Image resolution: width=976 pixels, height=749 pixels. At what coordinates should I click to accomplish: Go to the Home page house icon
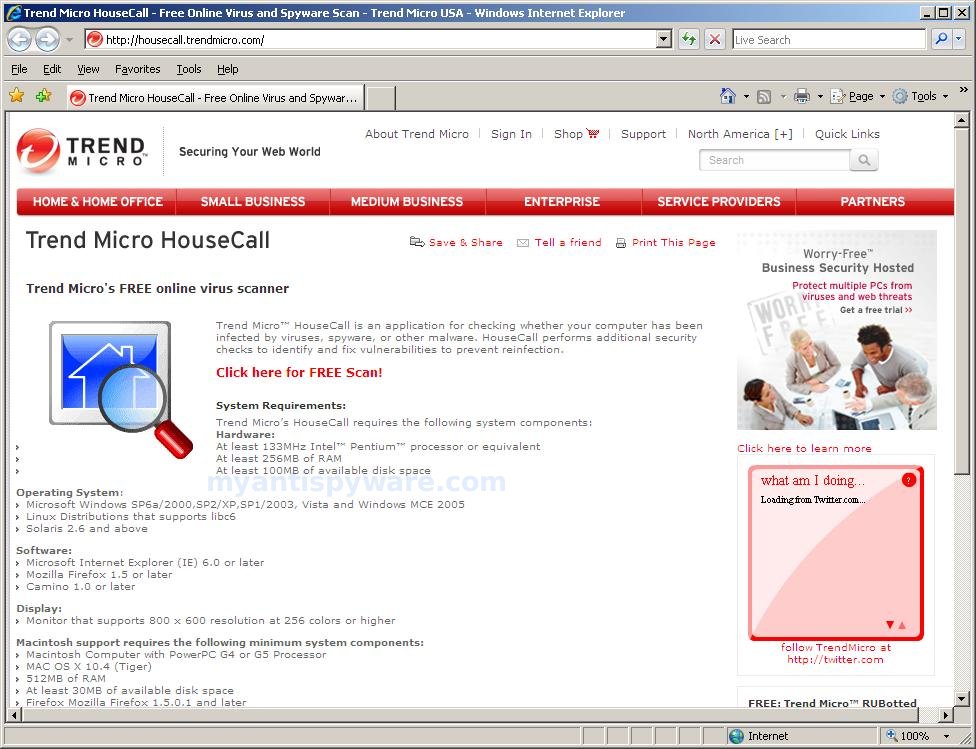tap(728, 96)
